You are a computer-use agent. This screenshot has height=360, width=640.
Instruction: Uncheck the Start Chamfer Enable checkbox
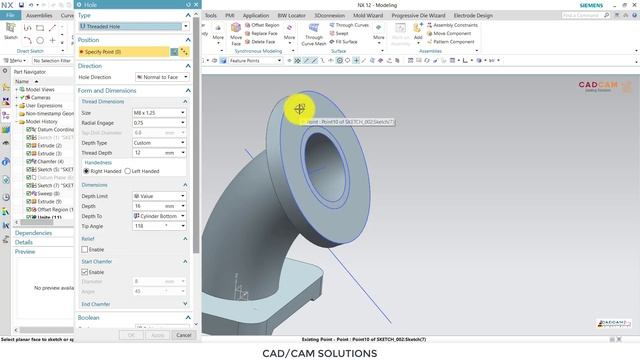[x=84, y=272]
